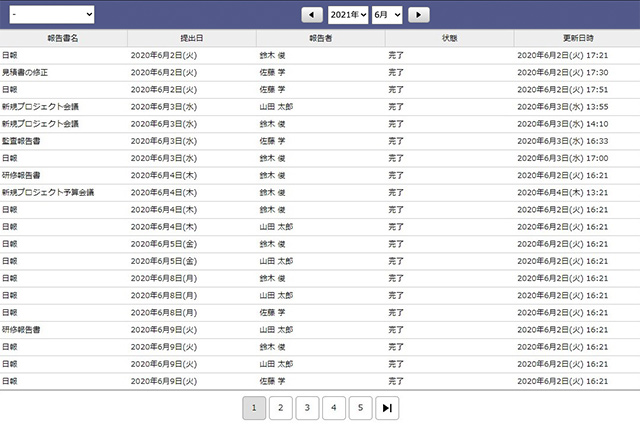
Task: Open the 監査報告書 report row
Action: [x=320, y=141]
